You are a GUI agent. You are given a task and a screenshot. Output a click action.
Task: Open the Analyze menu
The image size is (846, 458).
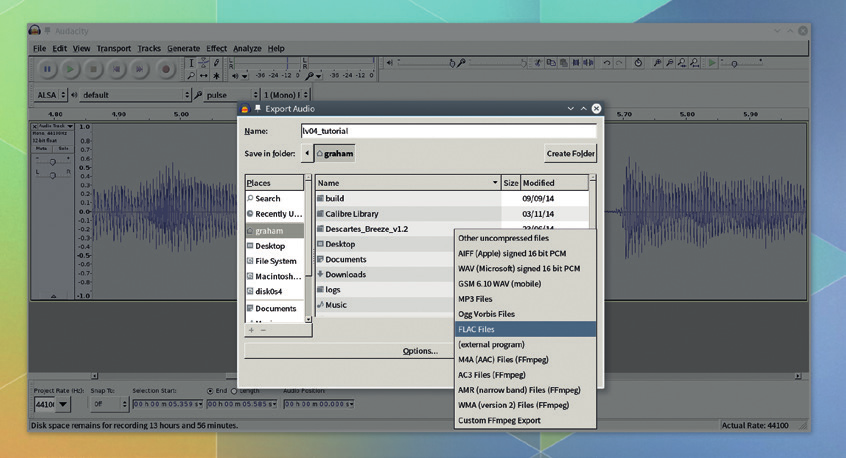tap(247, 49)
